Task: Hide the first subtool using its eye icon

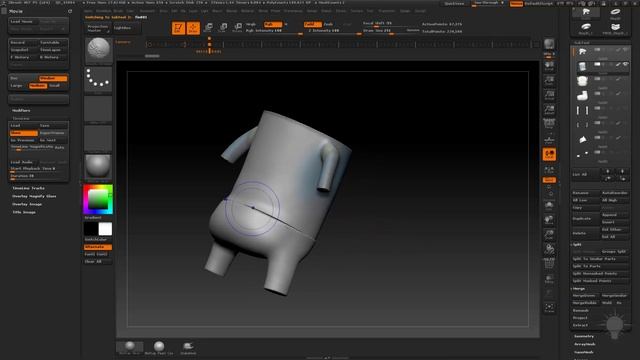Action: tap(625, 50)
